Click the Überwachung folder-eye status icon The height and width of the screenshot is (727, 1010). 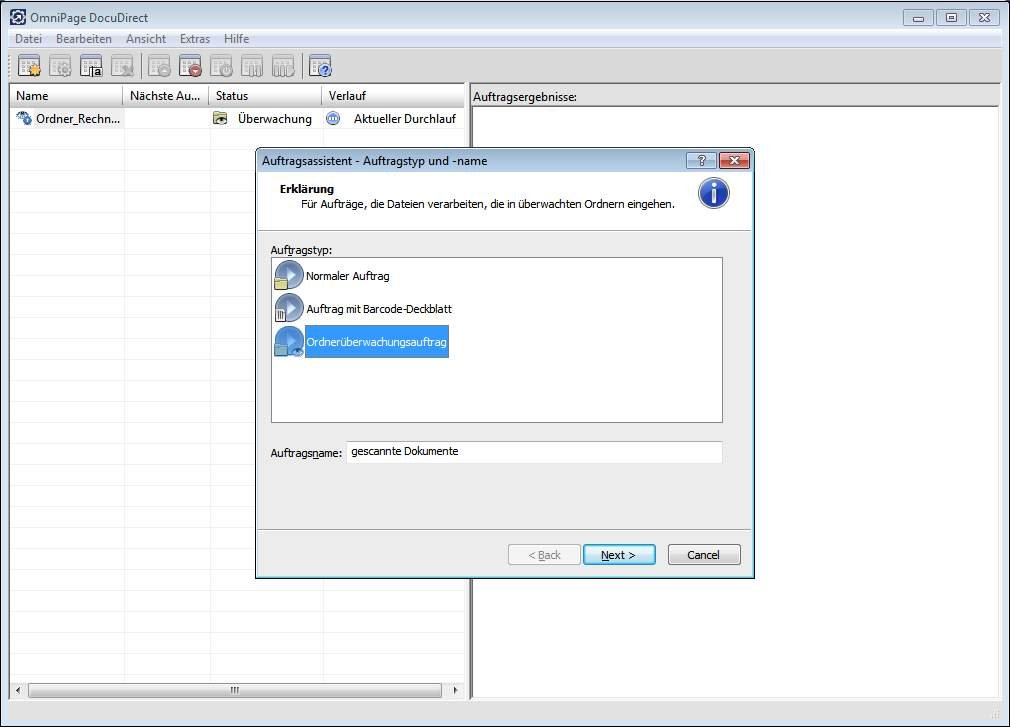[220, 118]
